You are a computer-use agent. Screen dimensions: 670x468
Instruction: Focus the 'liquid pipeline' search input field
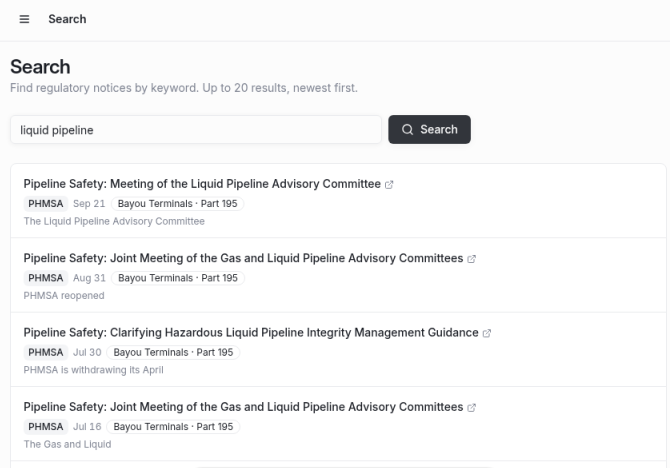196,130
